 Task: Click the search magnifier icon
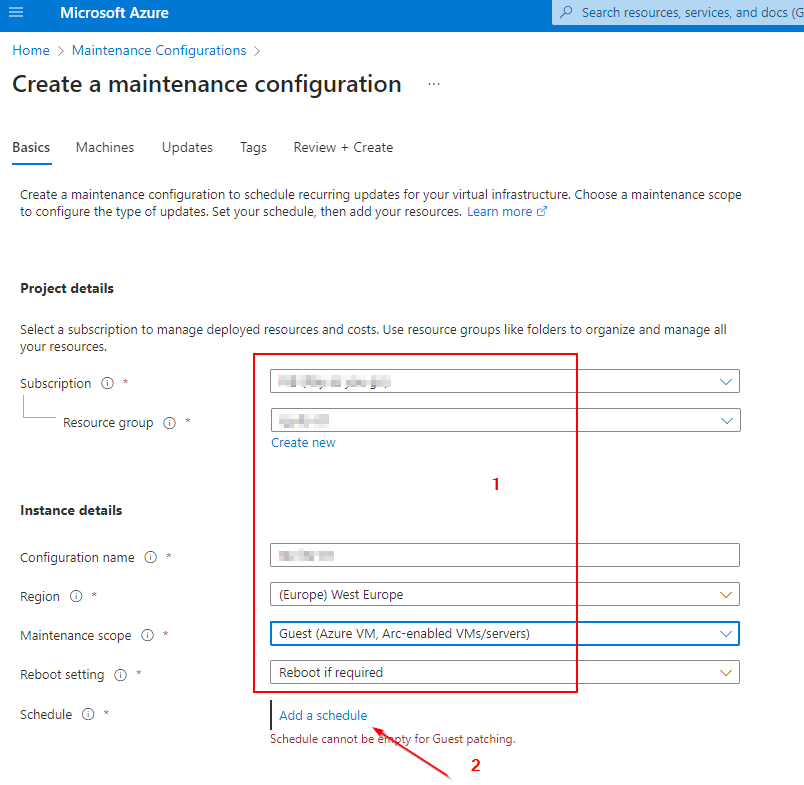[566, 12]
